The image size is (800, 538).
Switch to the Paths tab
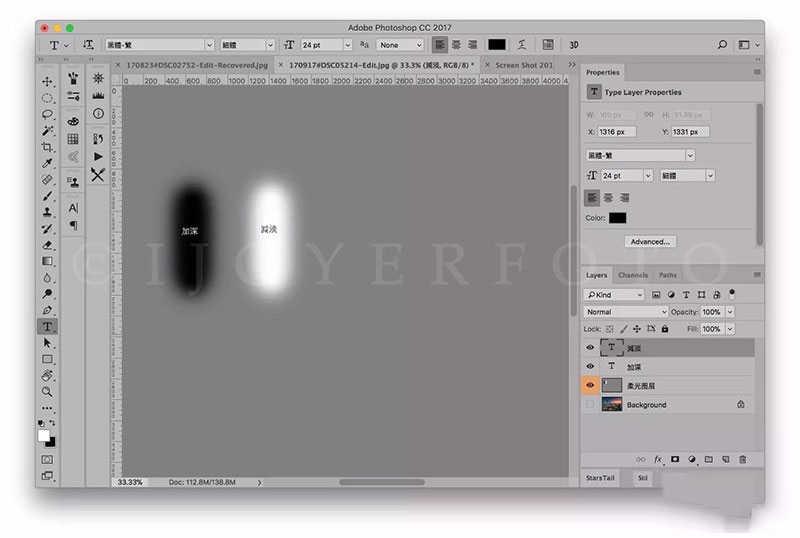click(667, 275)
